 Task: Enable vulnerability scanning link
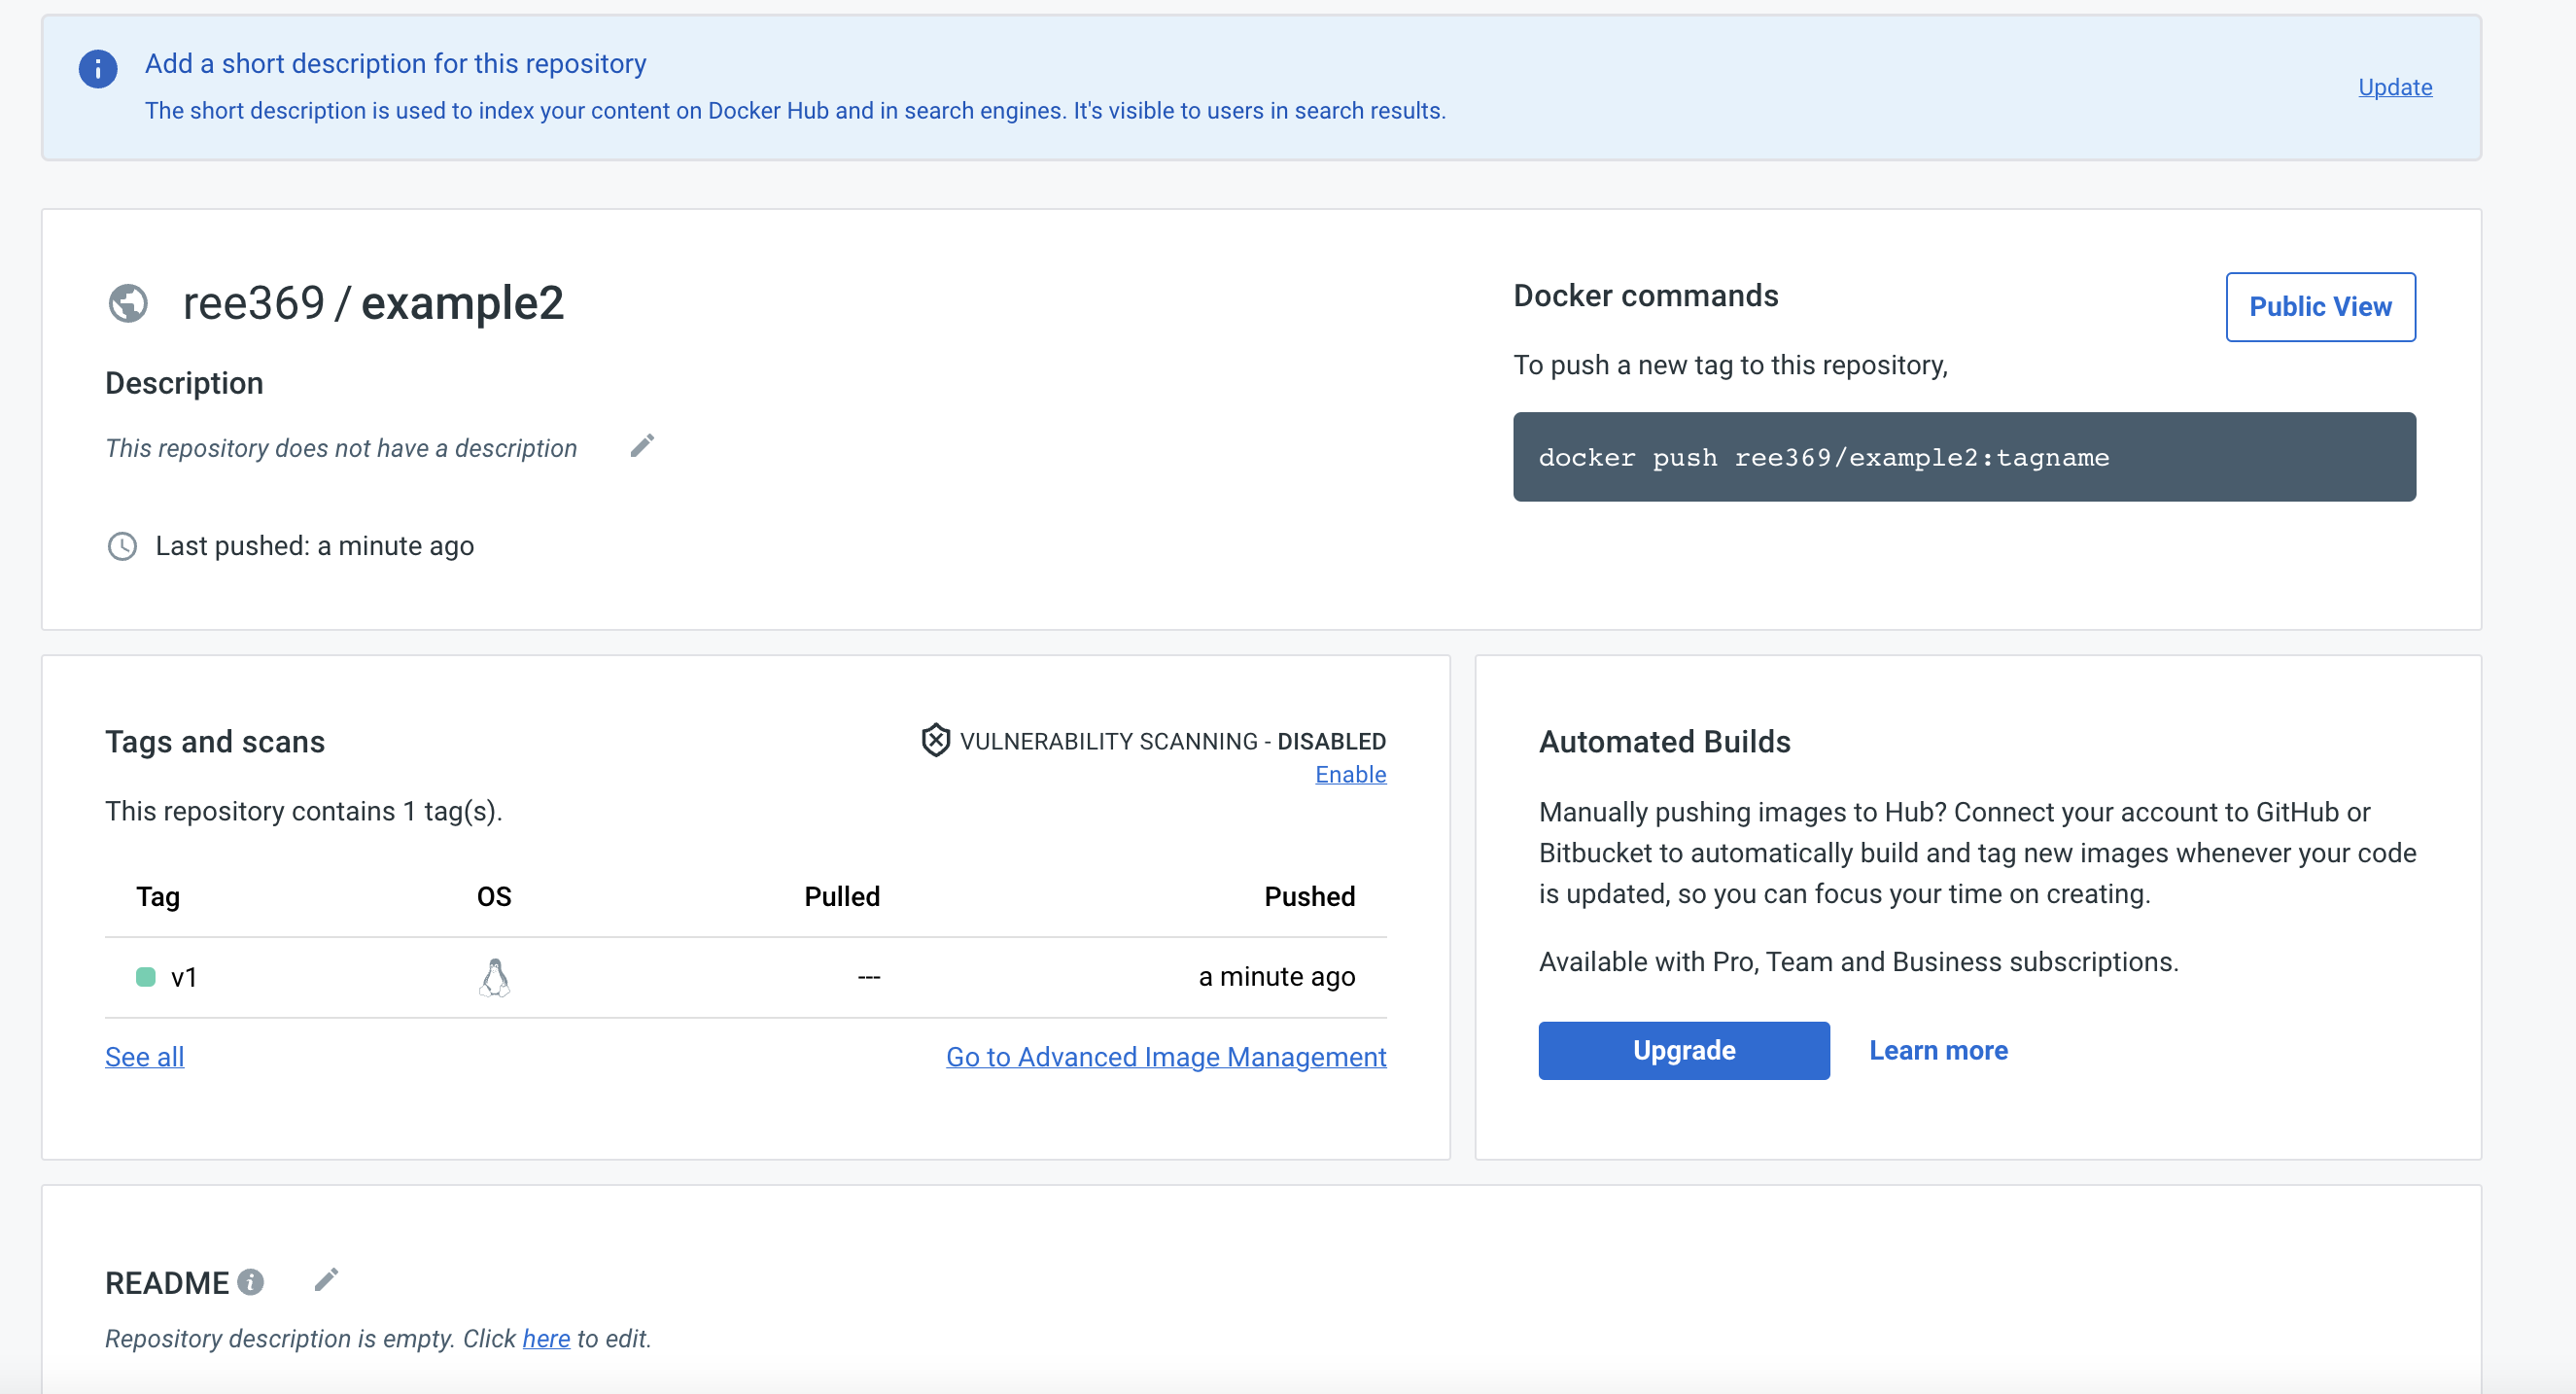coord(1349,774)
